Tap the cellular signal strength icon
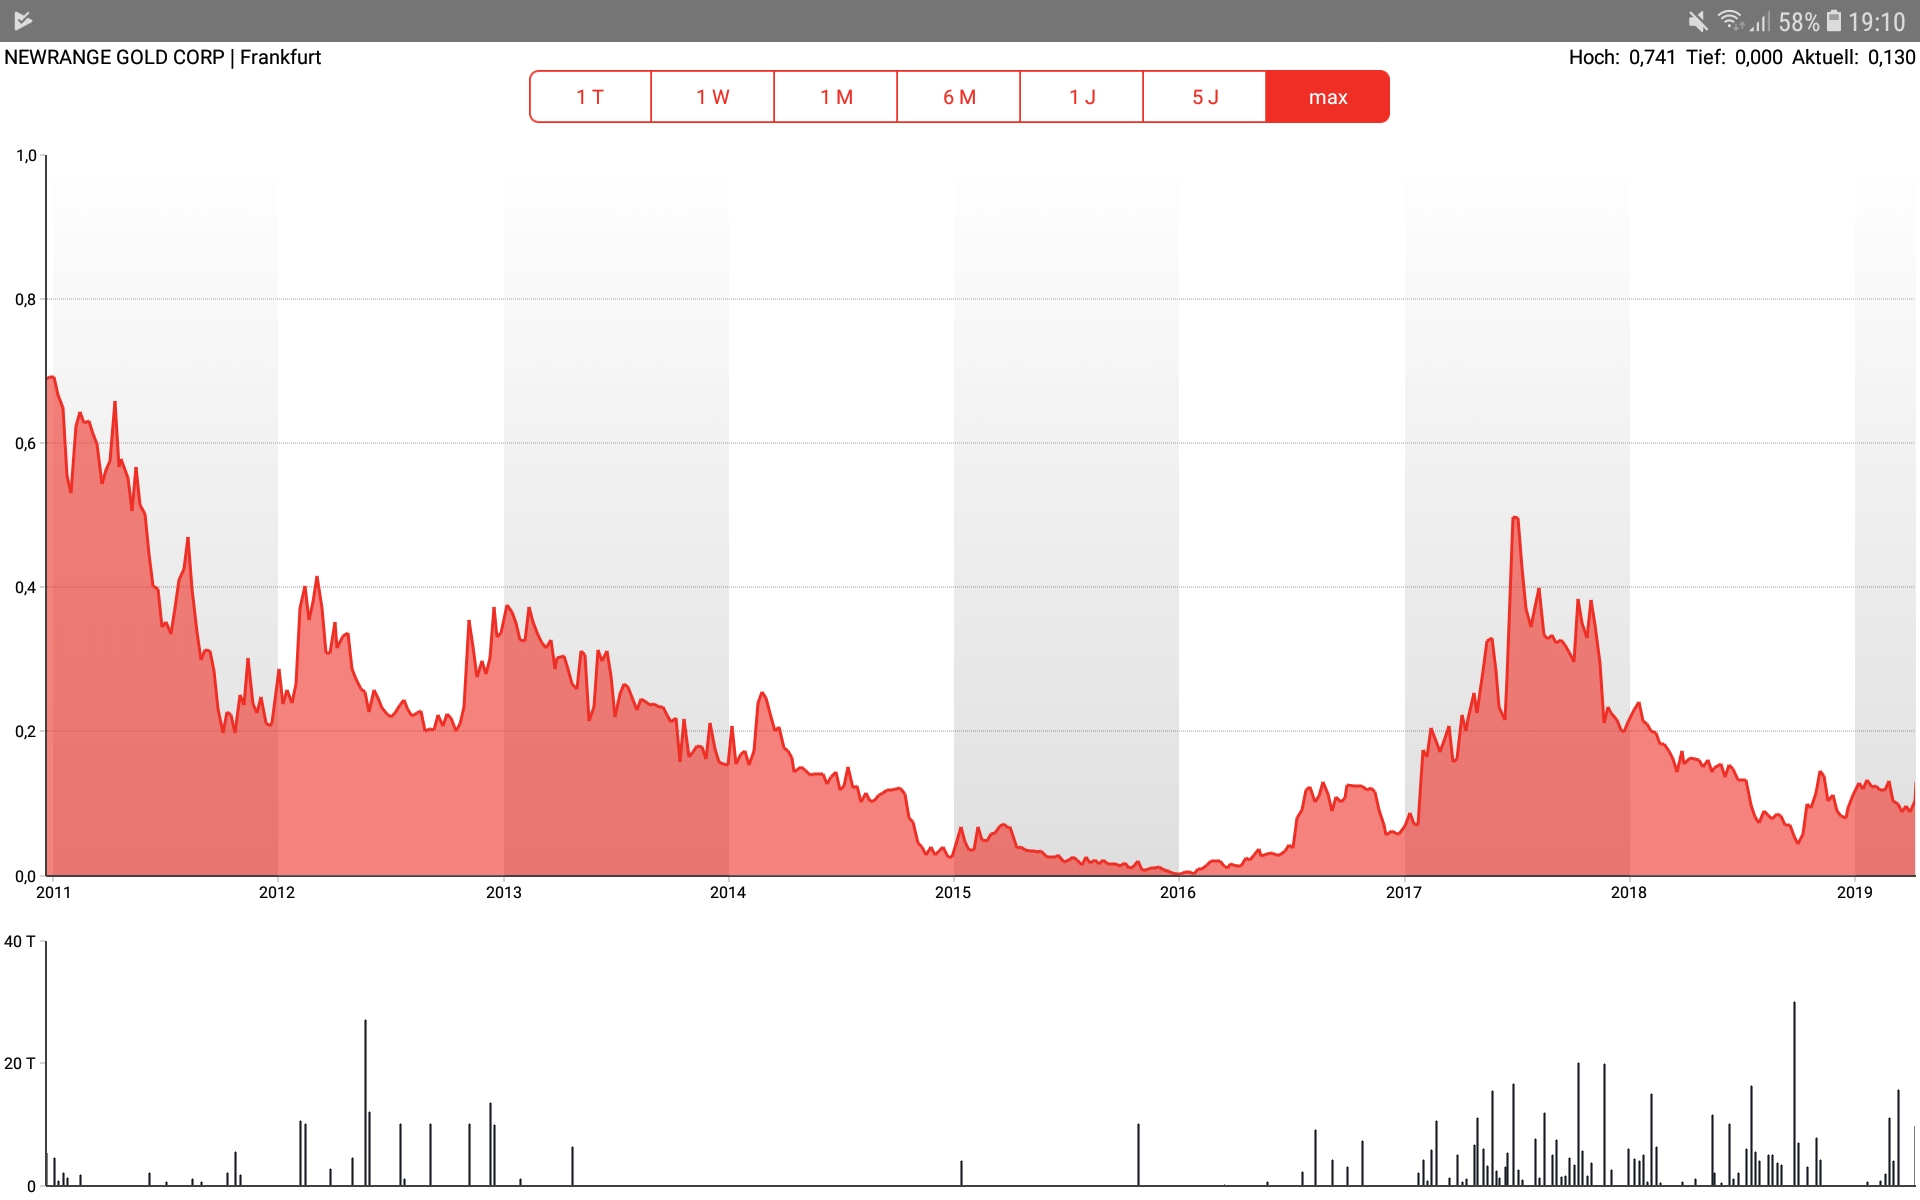The image size is (1920, 1200). (x=1760, y=21)
